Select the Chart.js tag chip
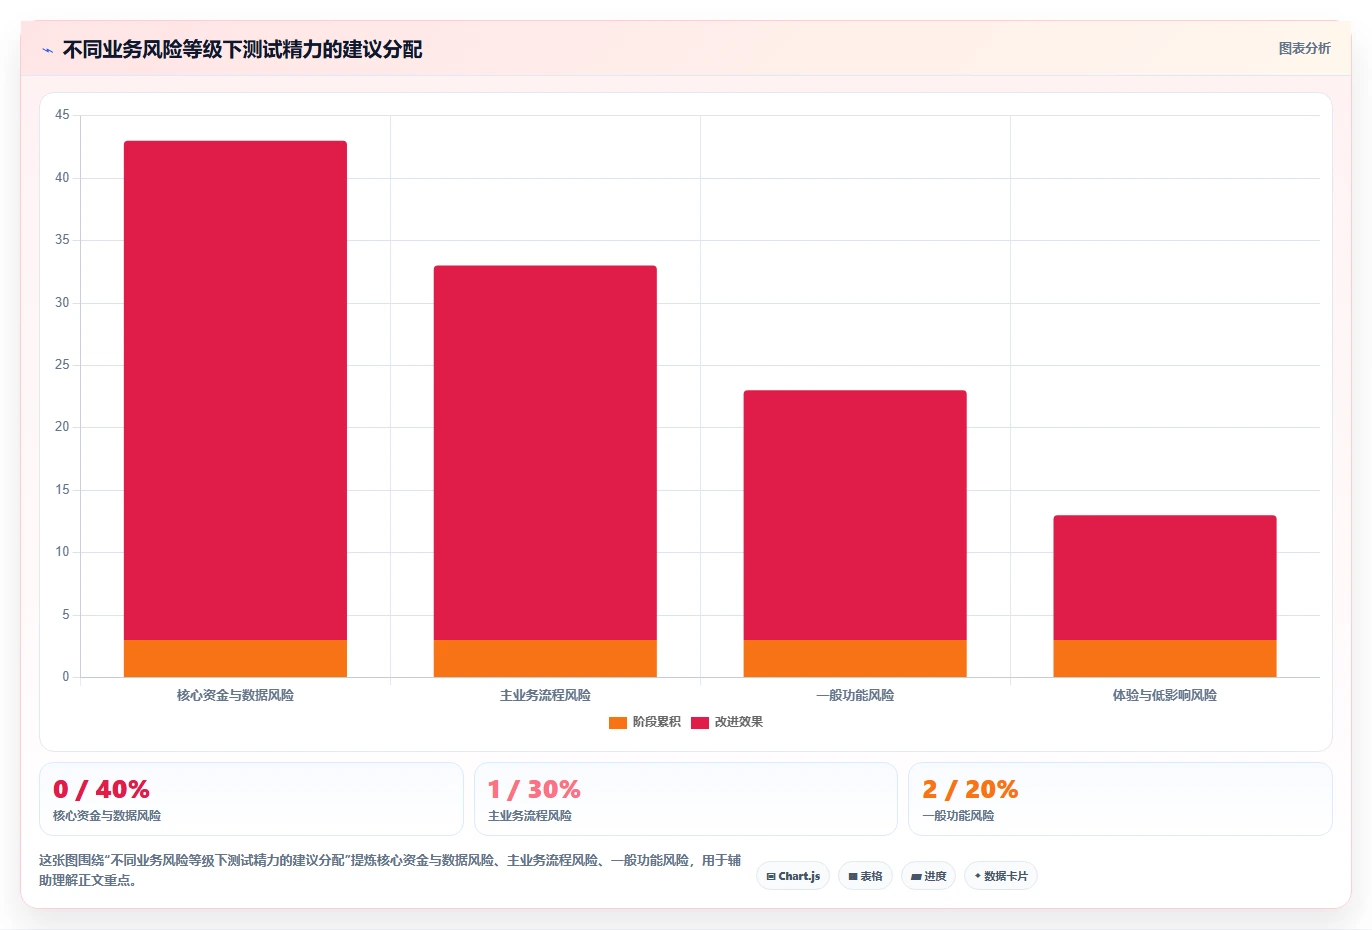 [793, 876]
